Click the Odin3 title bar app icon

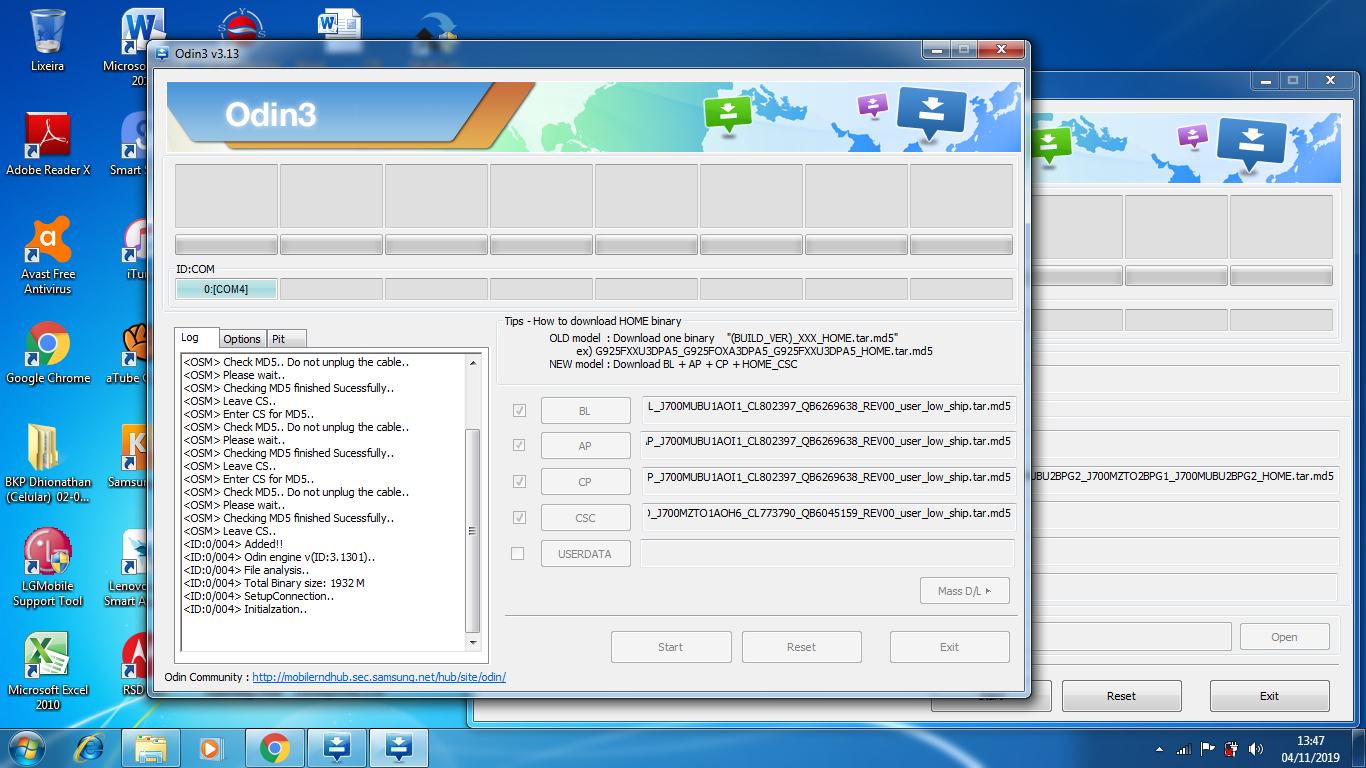[162, 53]
